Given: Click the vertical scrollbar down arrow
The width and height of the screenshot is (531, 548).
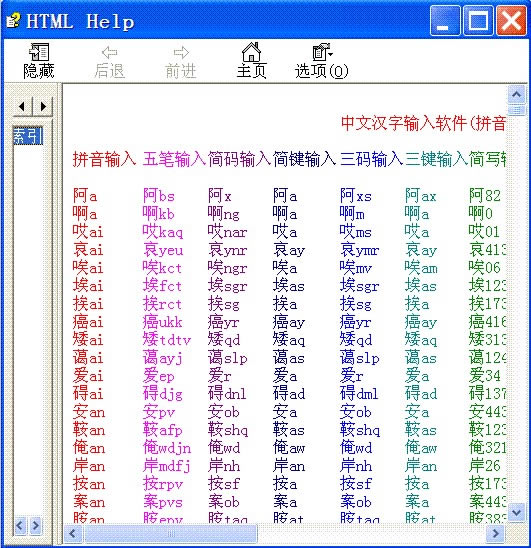Looking at the screenshot, I should pyautogui.click(x=517, y=512).
